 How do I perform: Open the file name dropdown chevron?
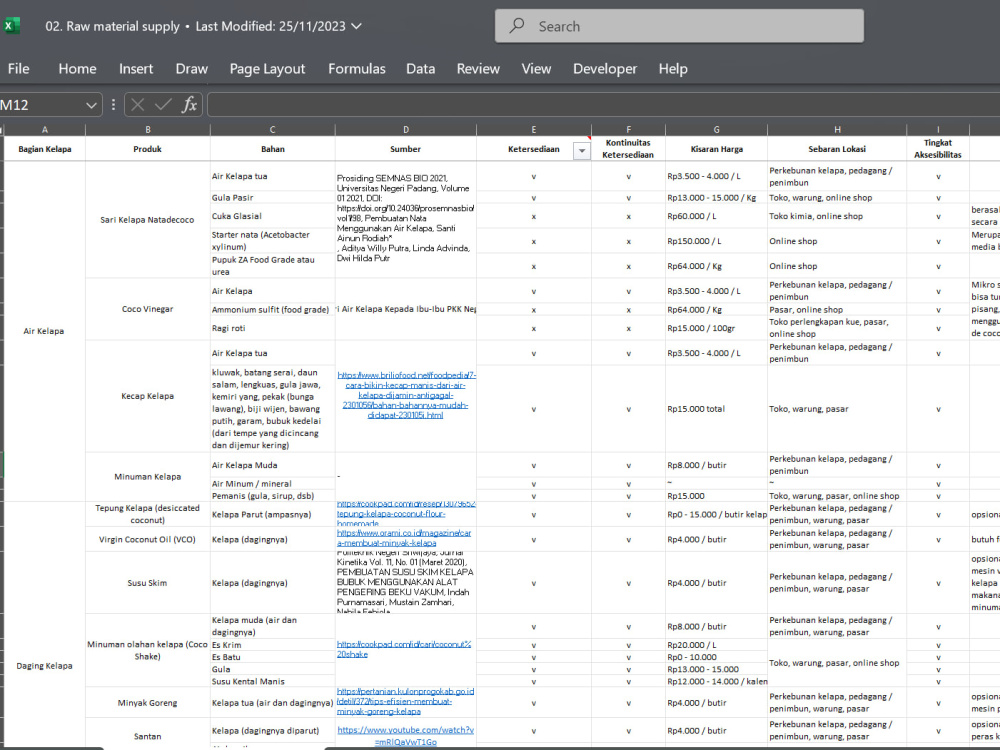coord(357,26)
